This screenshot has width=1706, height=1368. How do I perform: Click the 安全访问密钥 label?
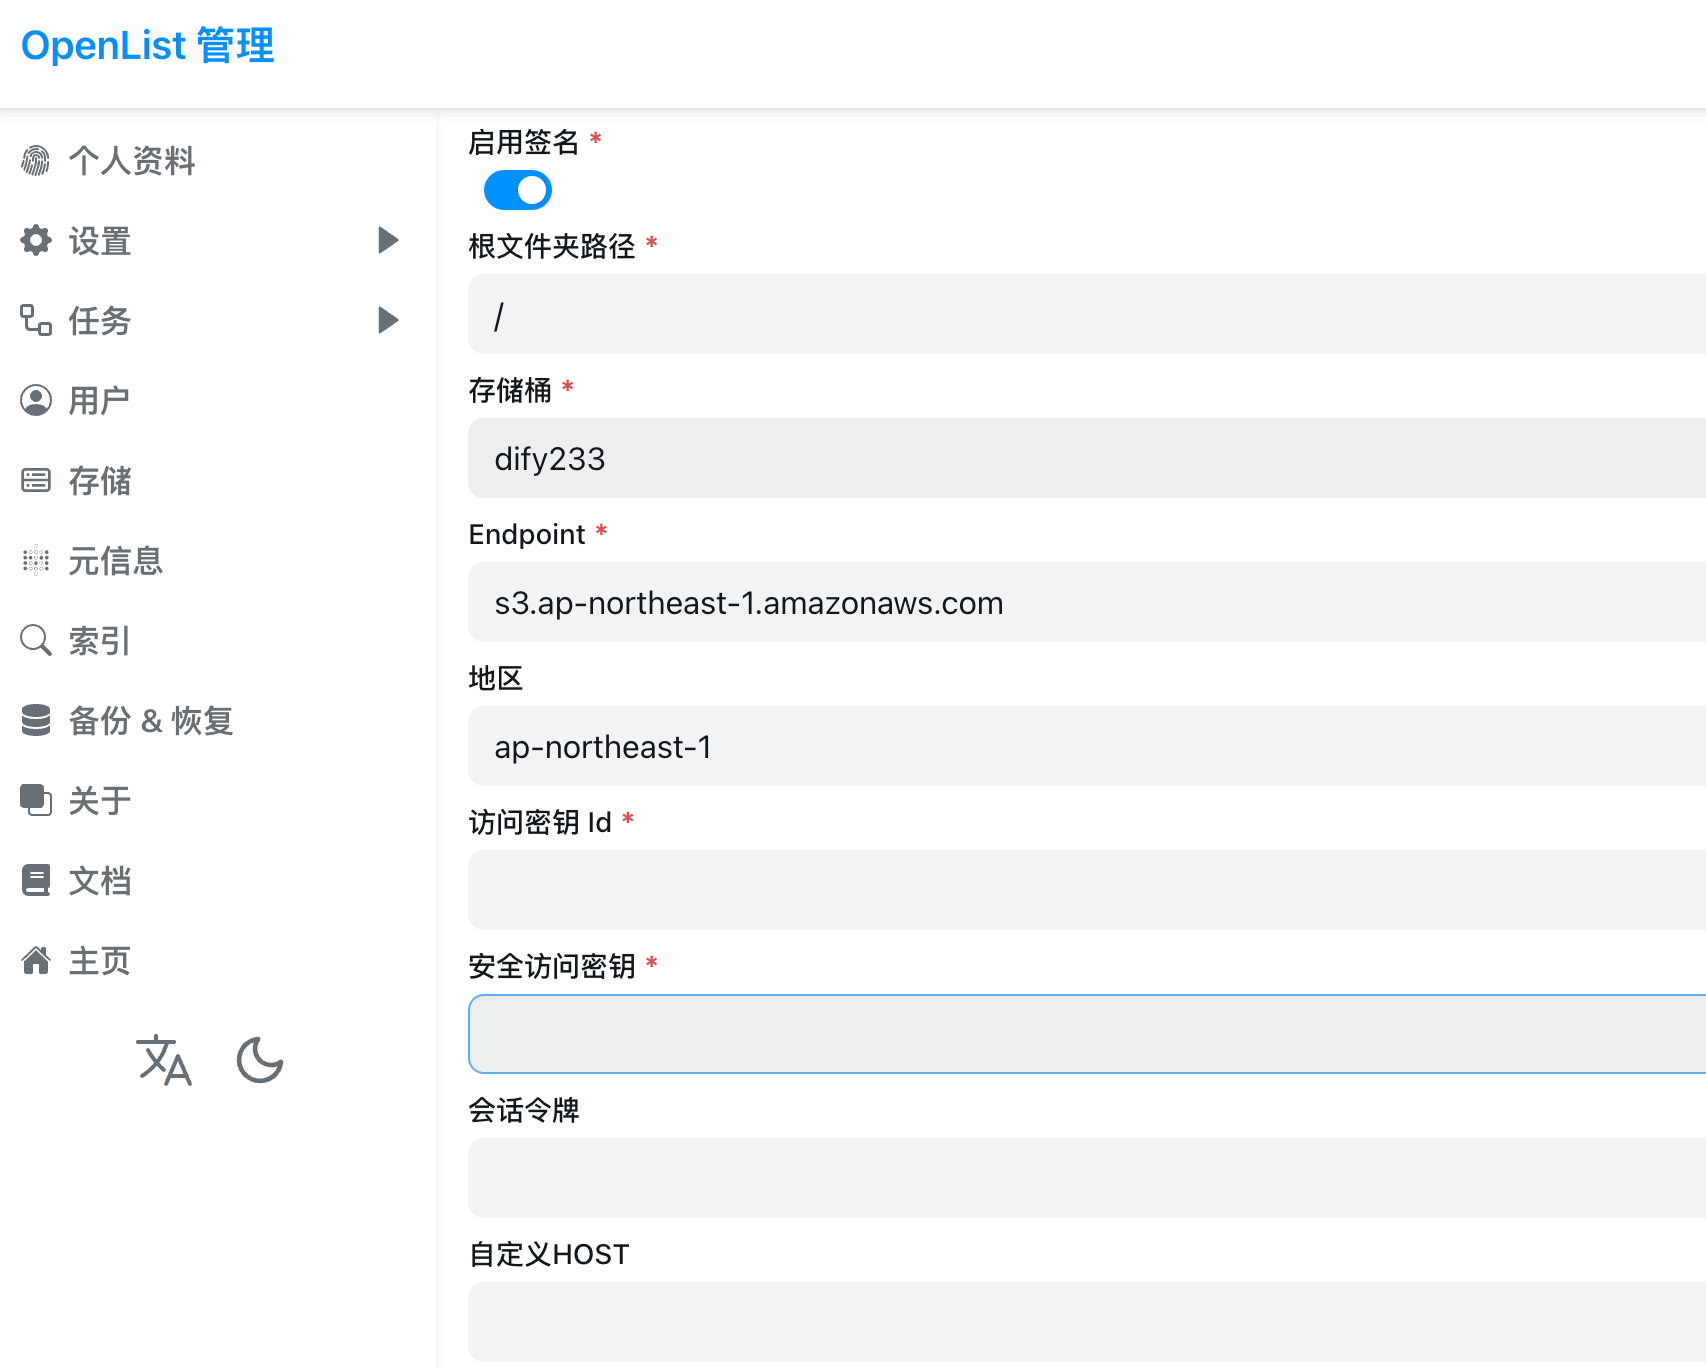552,966
